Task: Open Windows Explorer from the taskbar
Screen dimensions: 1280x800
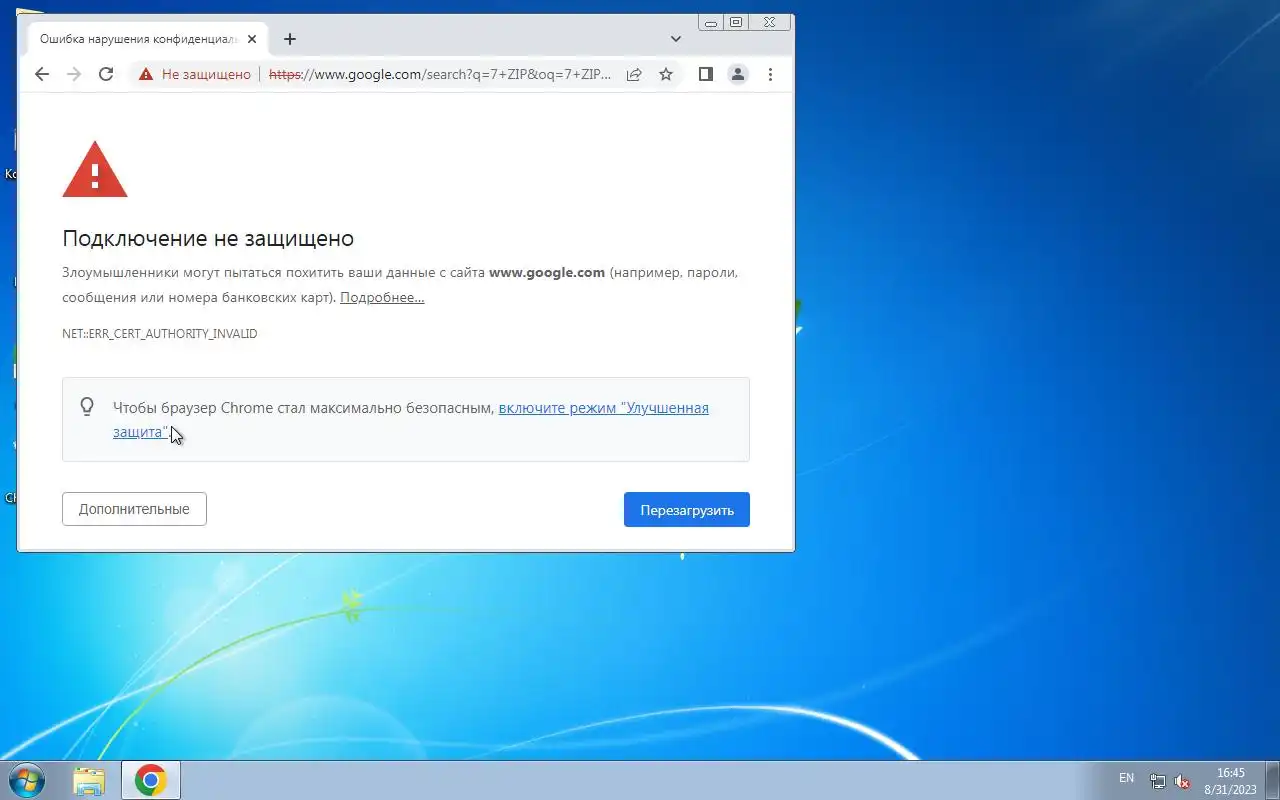Action: click(x=89, y=780)
